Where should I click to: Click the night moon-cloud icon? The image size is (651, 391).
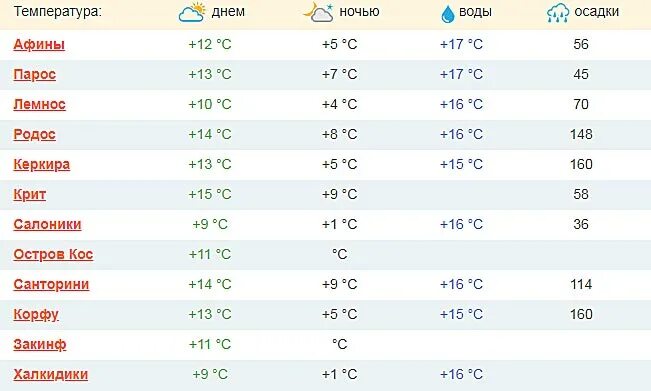point(318,12)
